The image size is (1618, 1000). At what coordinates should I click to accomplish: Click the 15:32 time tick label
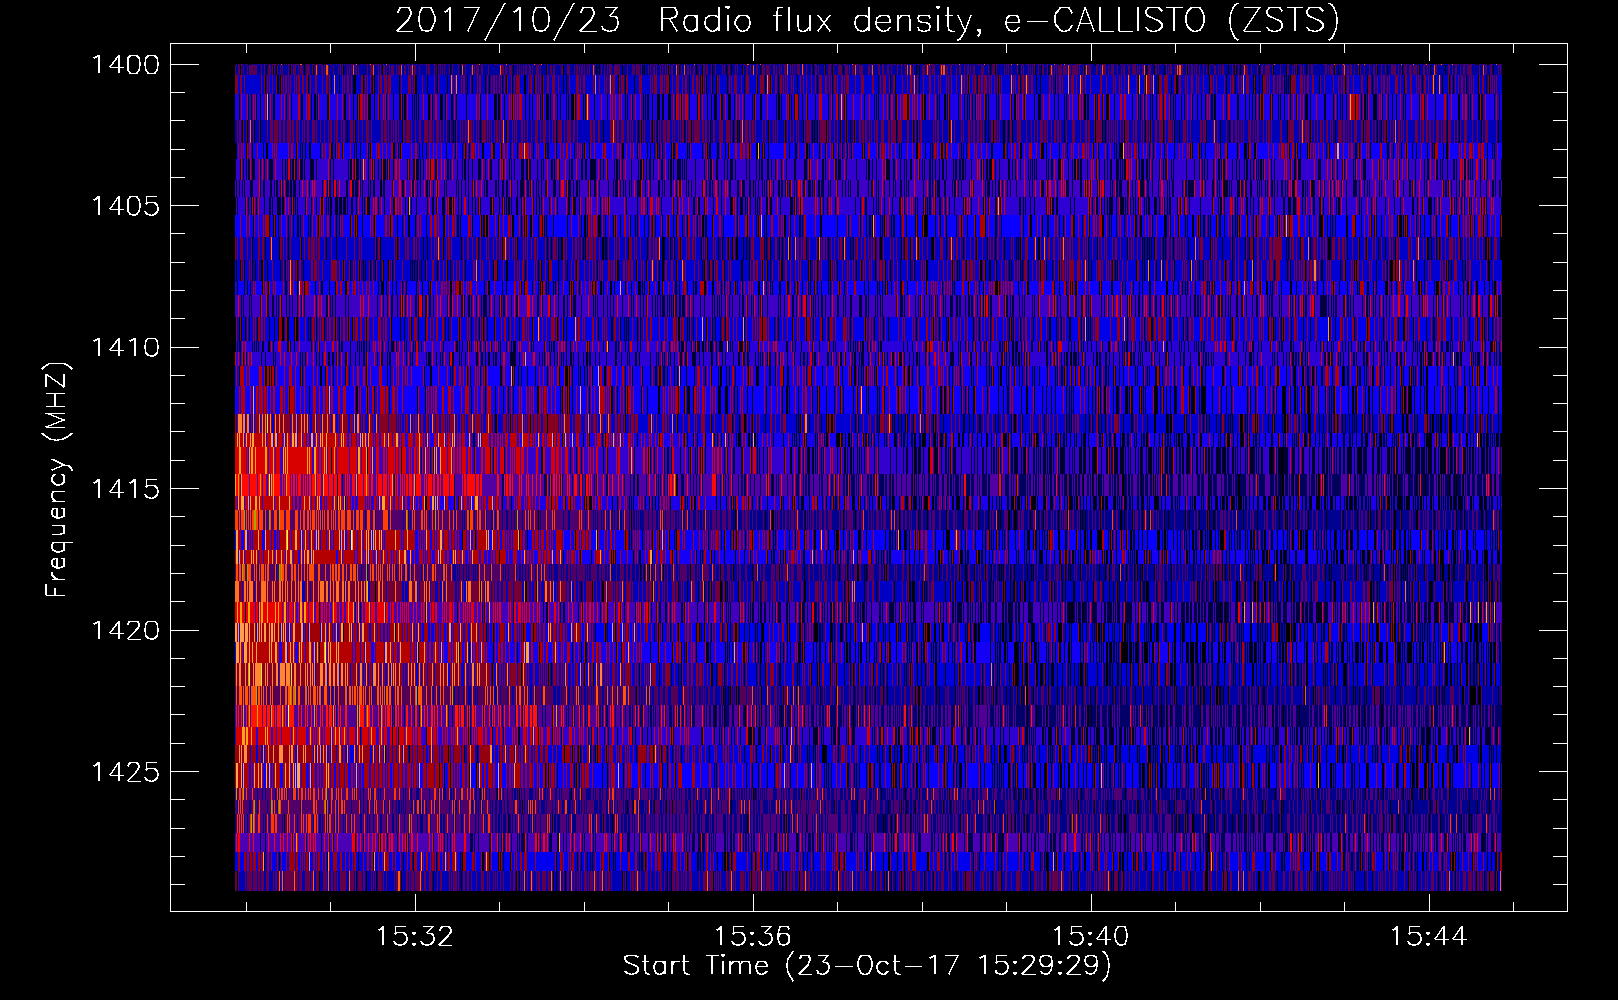point(415,937)
